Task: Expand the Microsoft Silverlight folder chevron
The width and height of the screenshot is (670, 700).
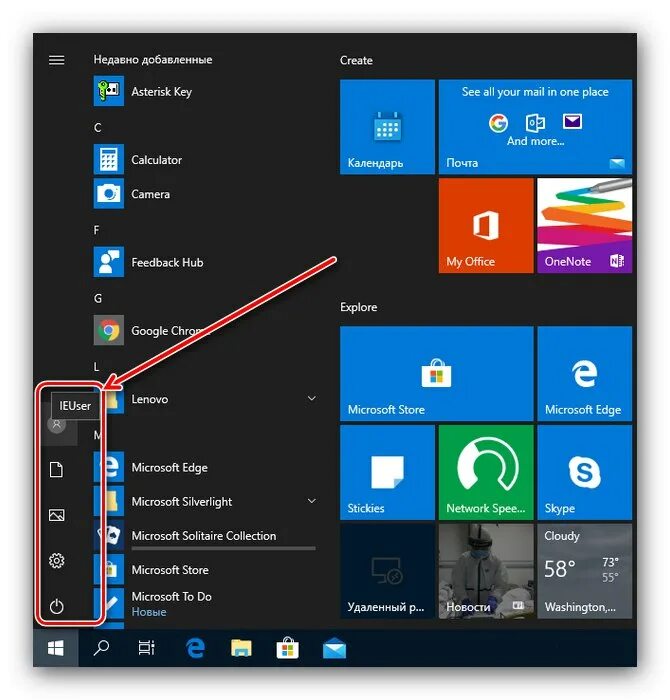Action: pyautogui.click(x=312, y=501)
